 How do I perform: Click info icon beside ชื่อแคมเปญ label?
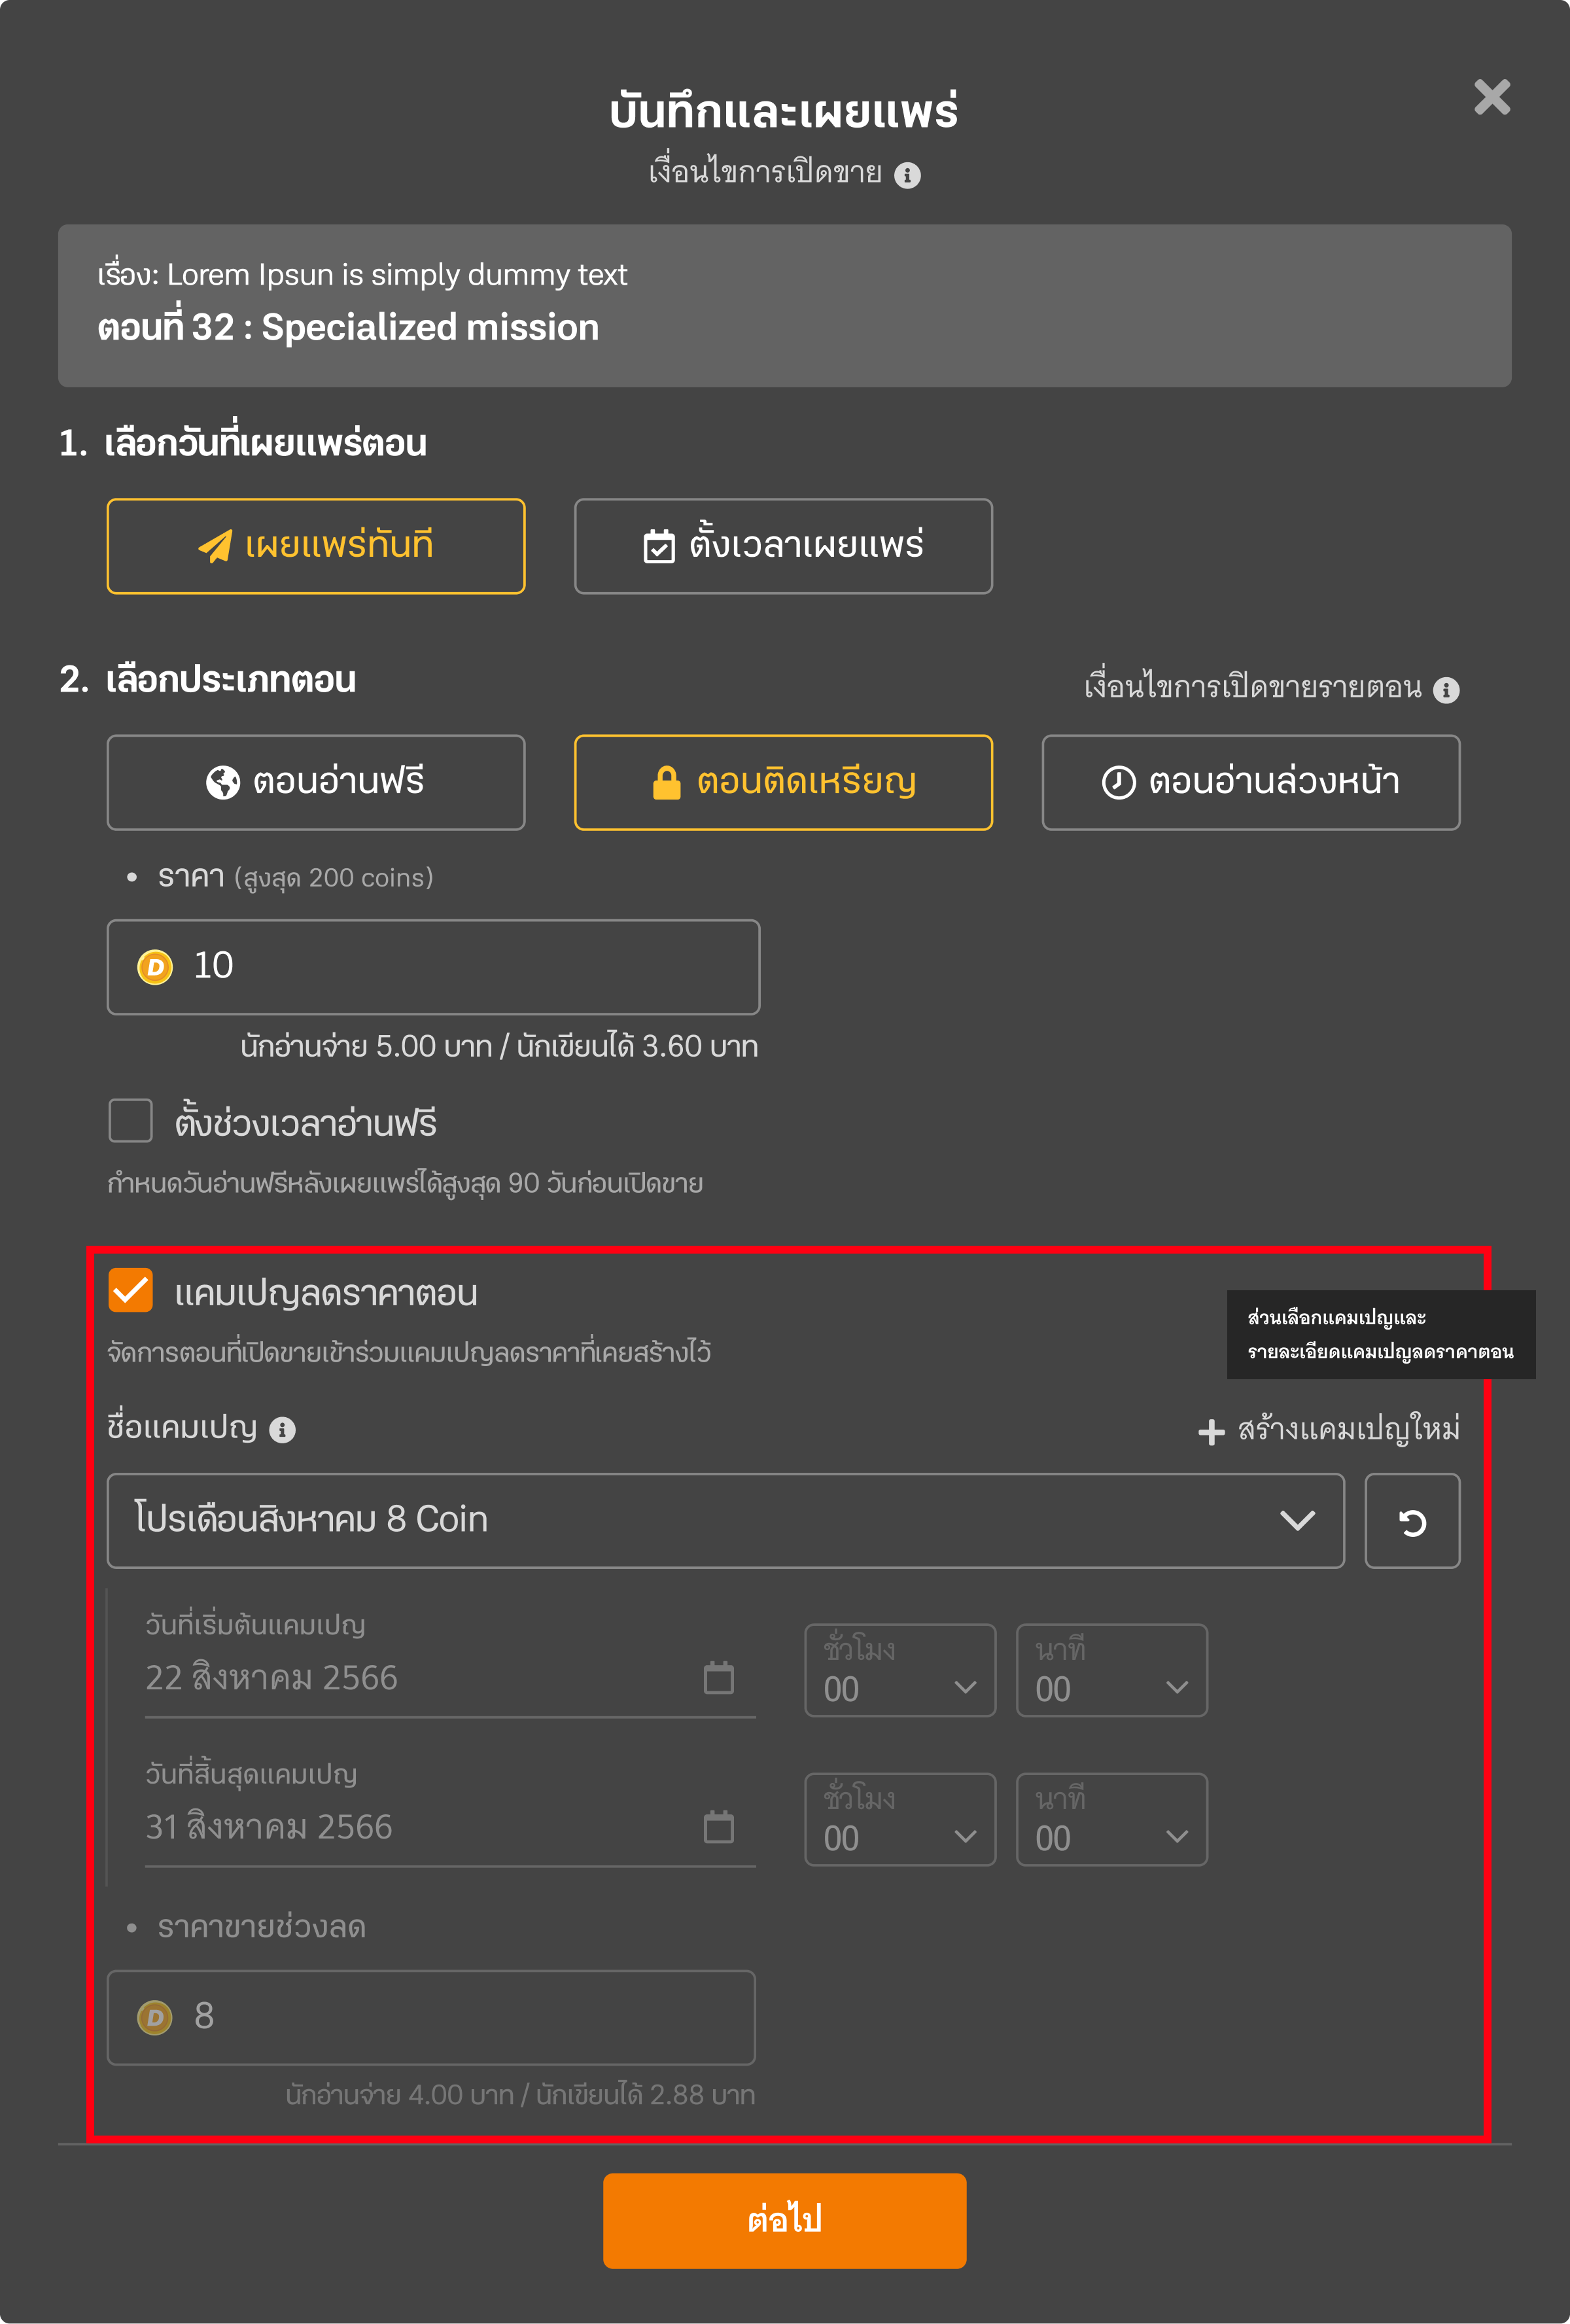tap(283, 1430)
